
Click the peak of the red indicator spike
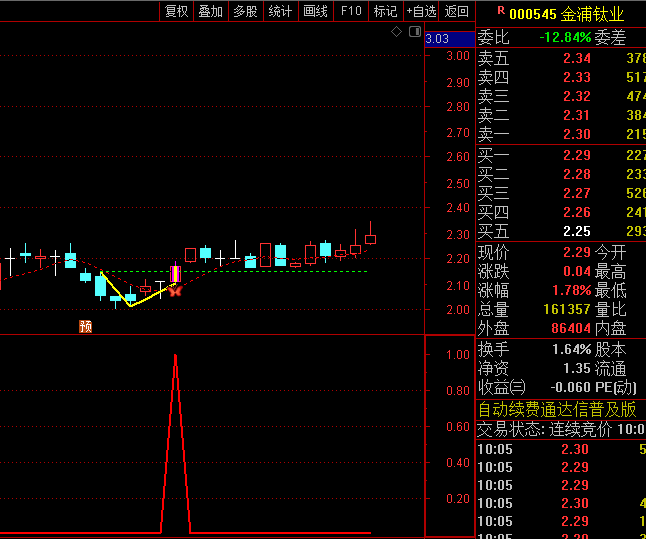point(176,354)
